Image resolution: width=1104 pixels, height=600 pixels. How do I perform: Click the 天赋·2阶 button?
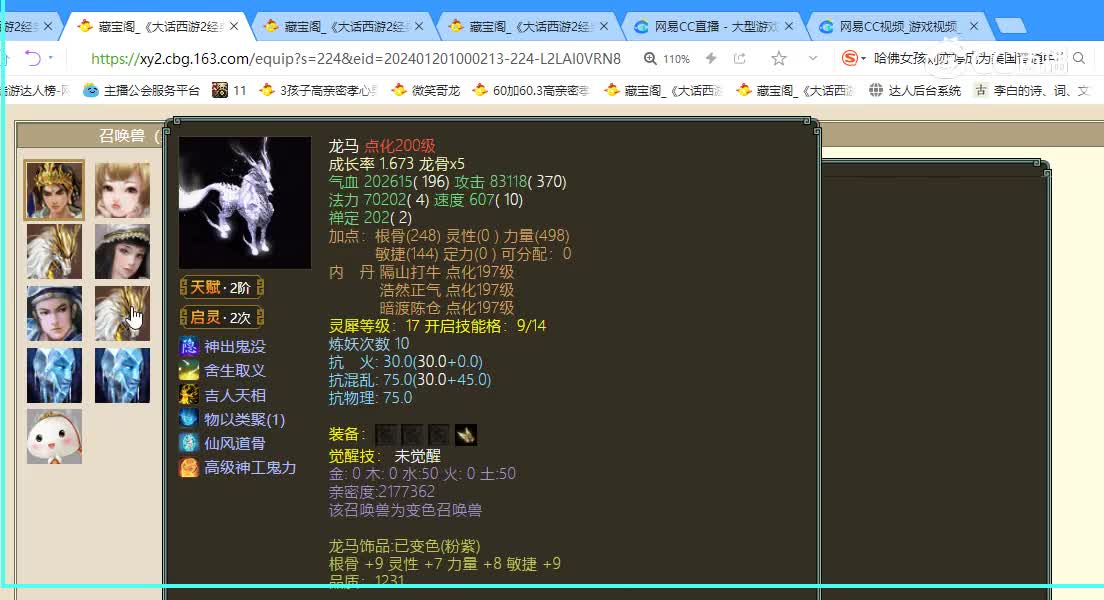coord(221,287)
